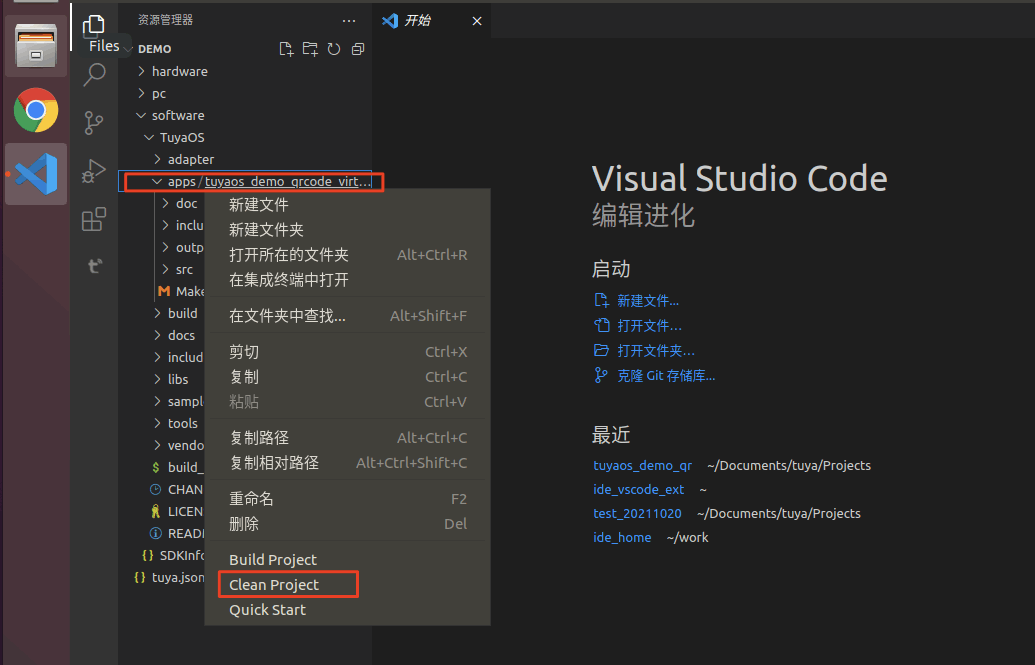1035x665 pixels.
Task: Choose 在文件夹中查找 menu entry
Action: [348, 316]
